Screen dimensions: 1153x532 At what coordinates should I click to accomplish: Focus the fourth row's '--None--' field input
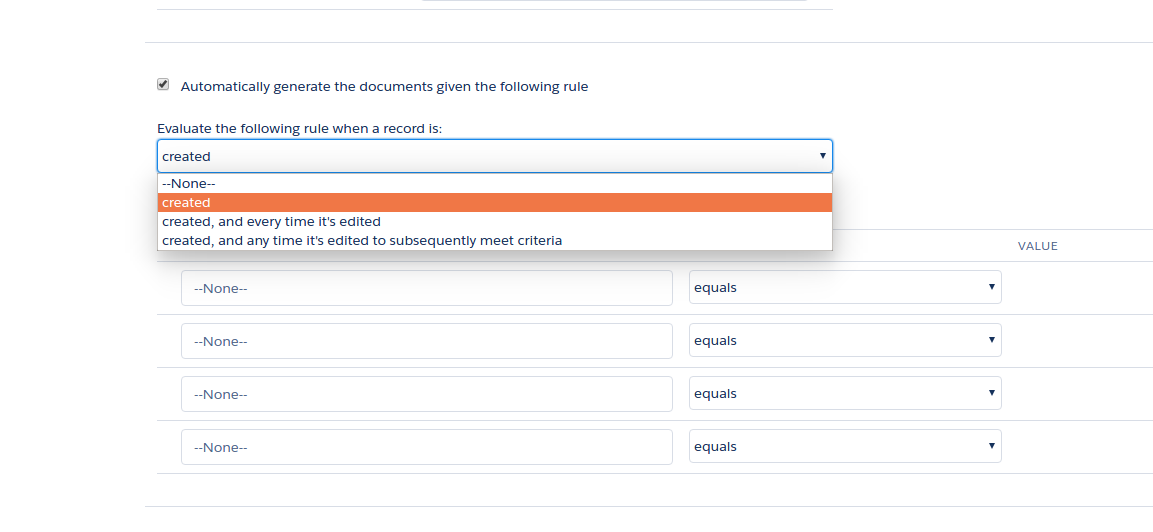click(426, 447)
